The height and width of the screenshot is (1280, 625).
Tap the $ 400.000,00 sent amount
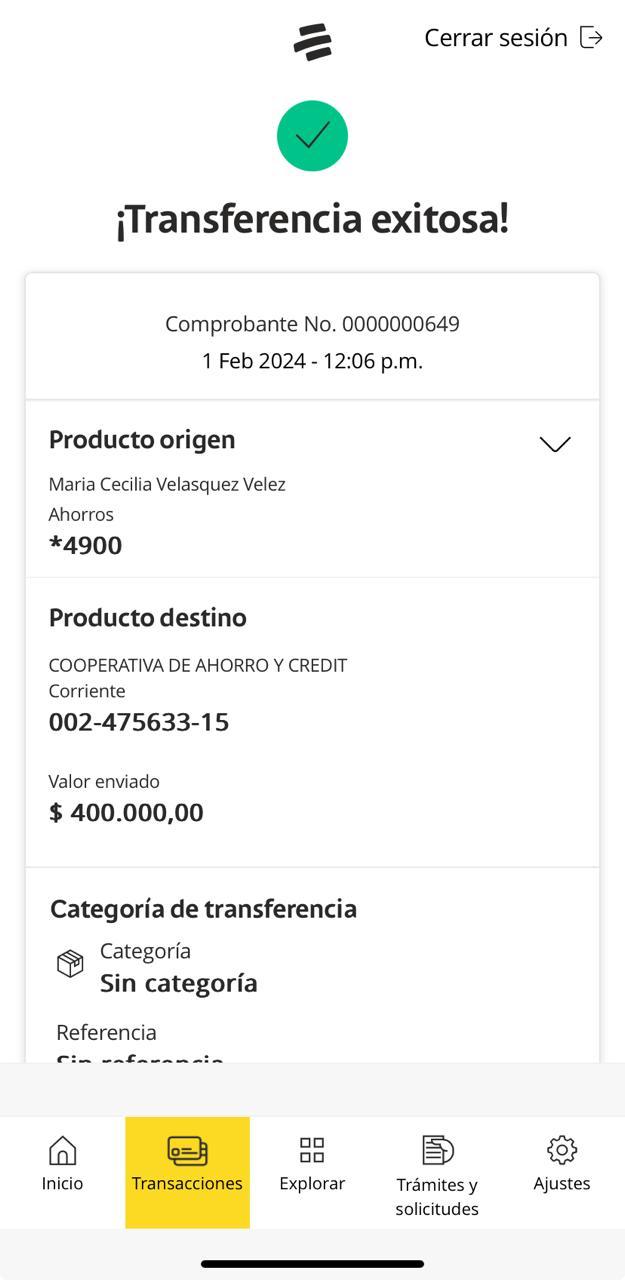tap(126, 812)
